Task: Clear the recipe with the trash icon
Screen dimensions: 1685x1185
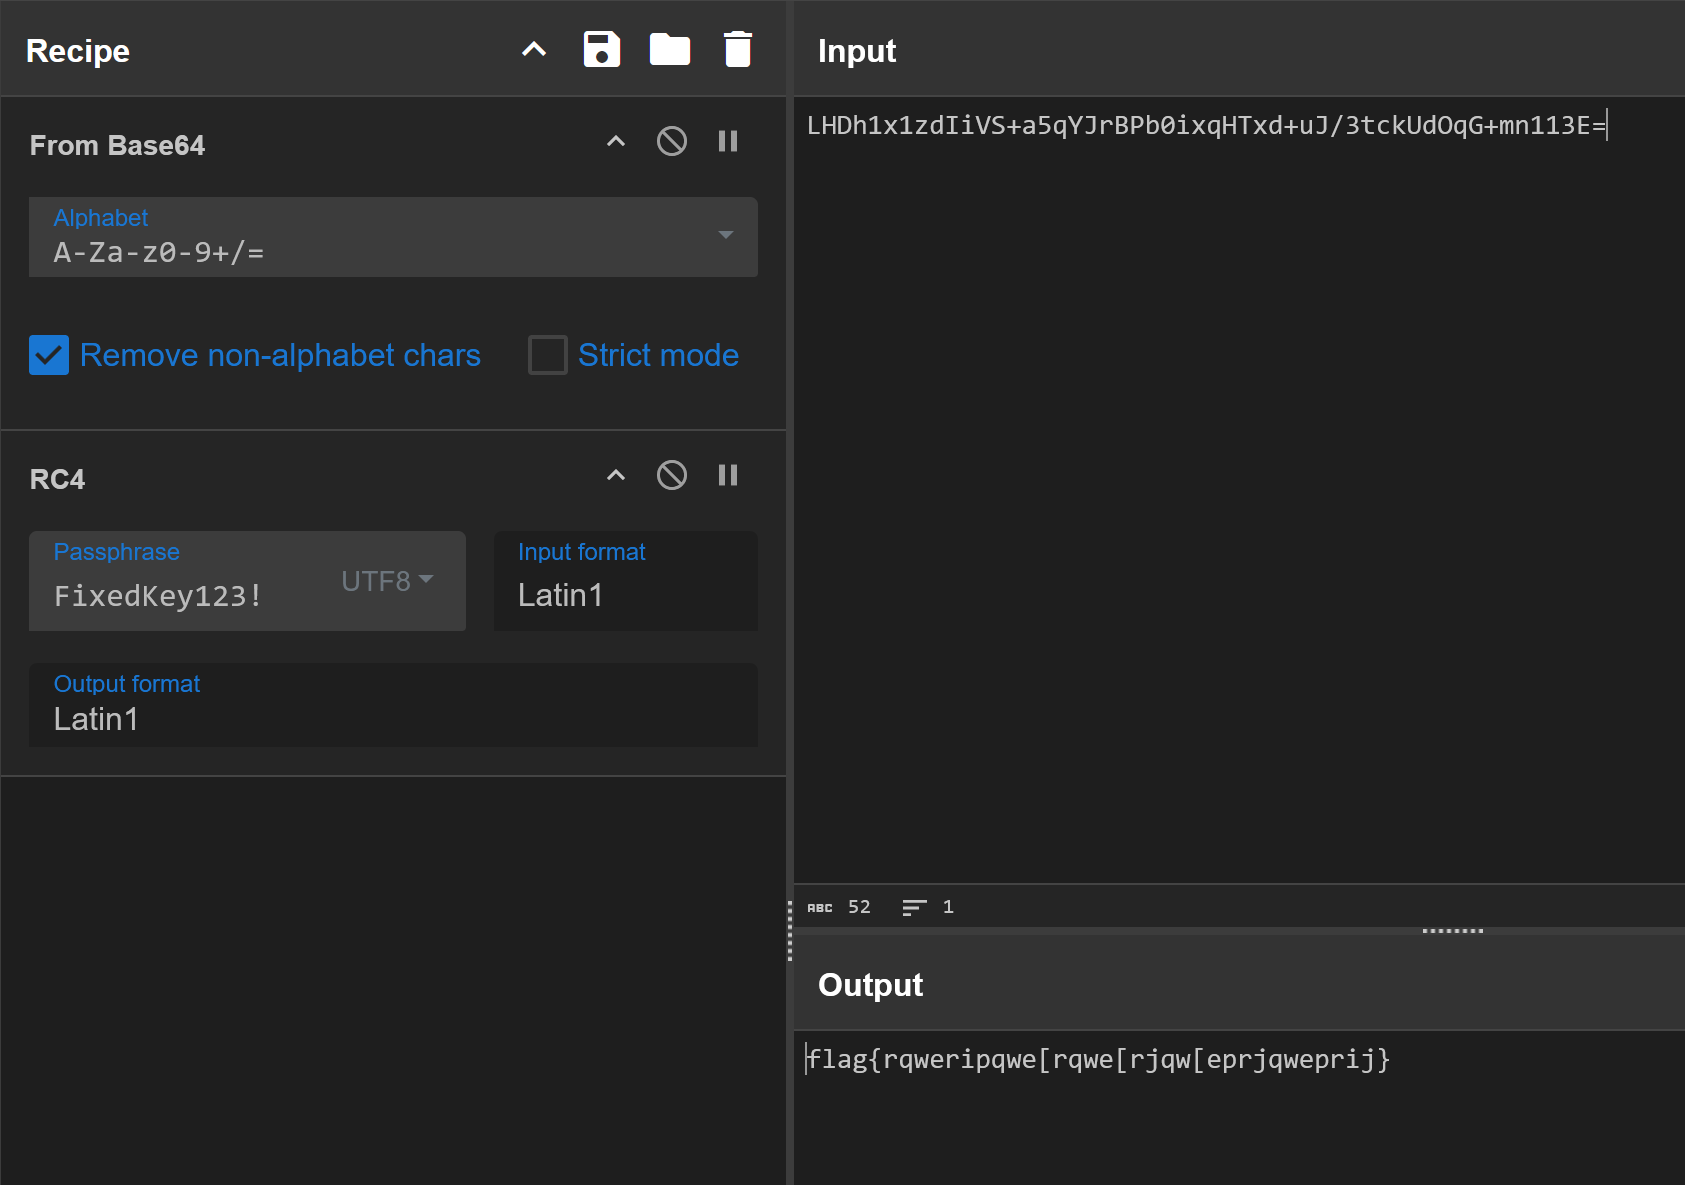Action: pyautogui.click(x=737, y=49)
